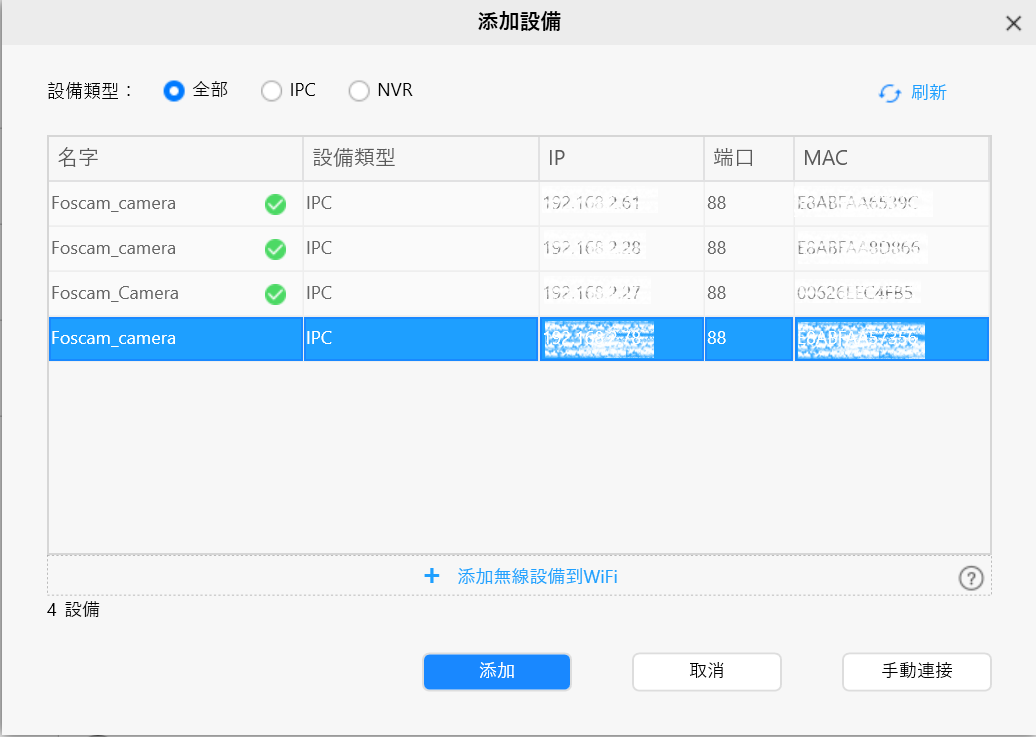Screen dimensions: 1036x737
Task: Click 添加無線設備到WiFi link
Action: pos(537,576)
